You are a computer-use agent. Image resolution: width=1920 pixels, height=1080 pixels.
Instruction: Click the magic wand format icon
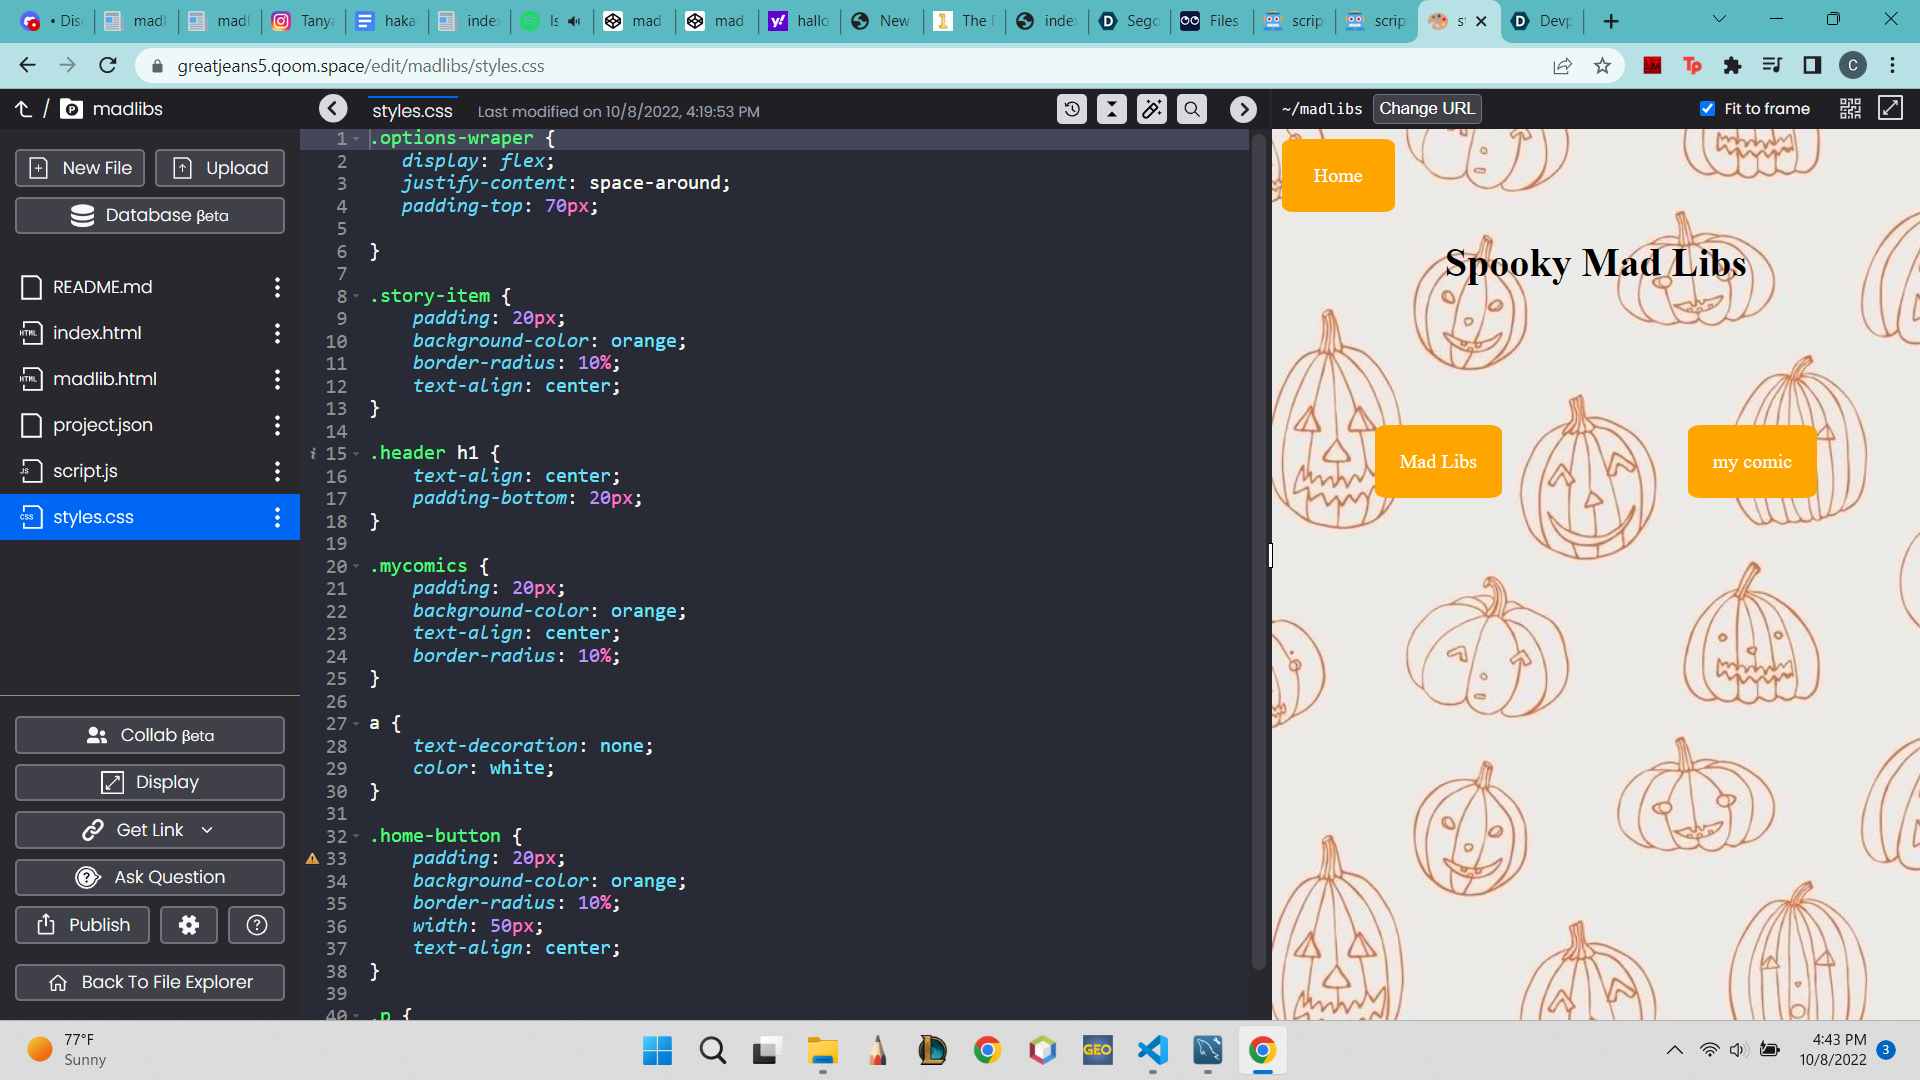click(x=1152, y=109)
